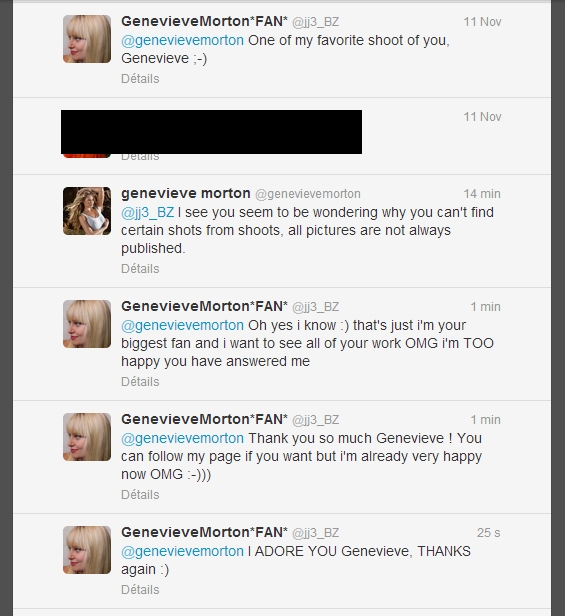Click the @genevievemorton mention in the 'Thank you so much' tweet

[182, 438]
